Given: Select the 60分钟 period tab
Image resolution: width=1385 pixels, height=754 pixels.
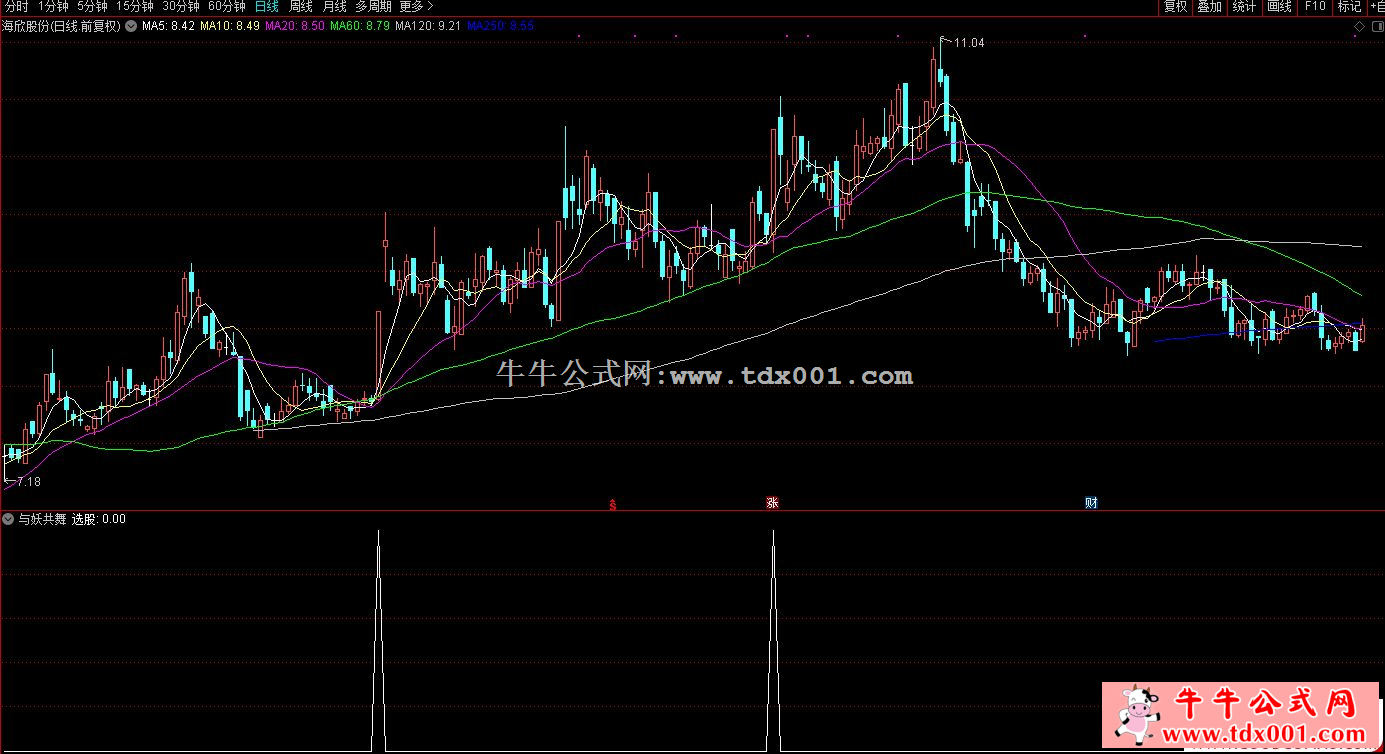Looking at the screenshot, I should (x=227, y=6).
